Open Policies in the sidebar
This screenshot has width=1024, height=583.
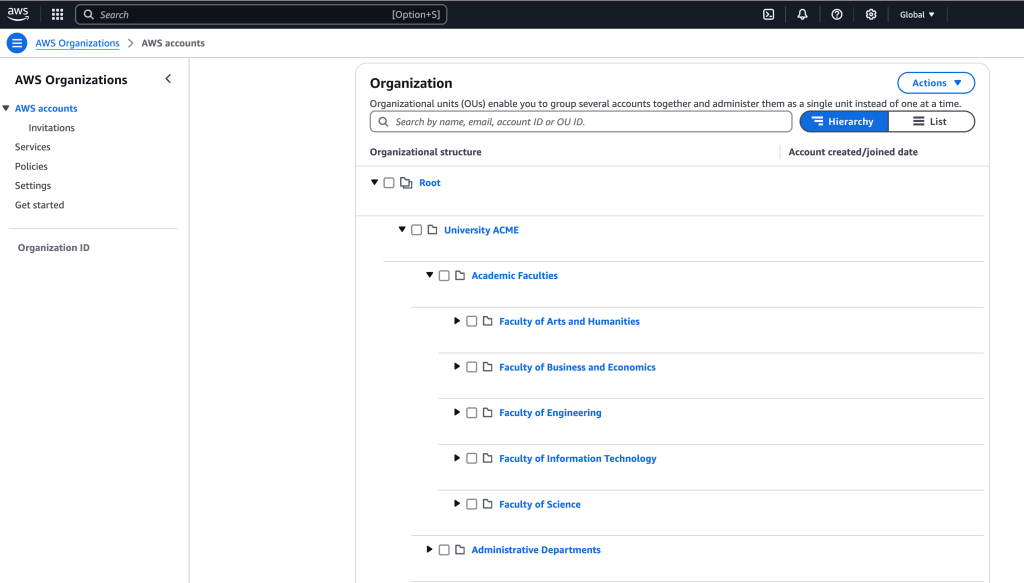point(31,166)
